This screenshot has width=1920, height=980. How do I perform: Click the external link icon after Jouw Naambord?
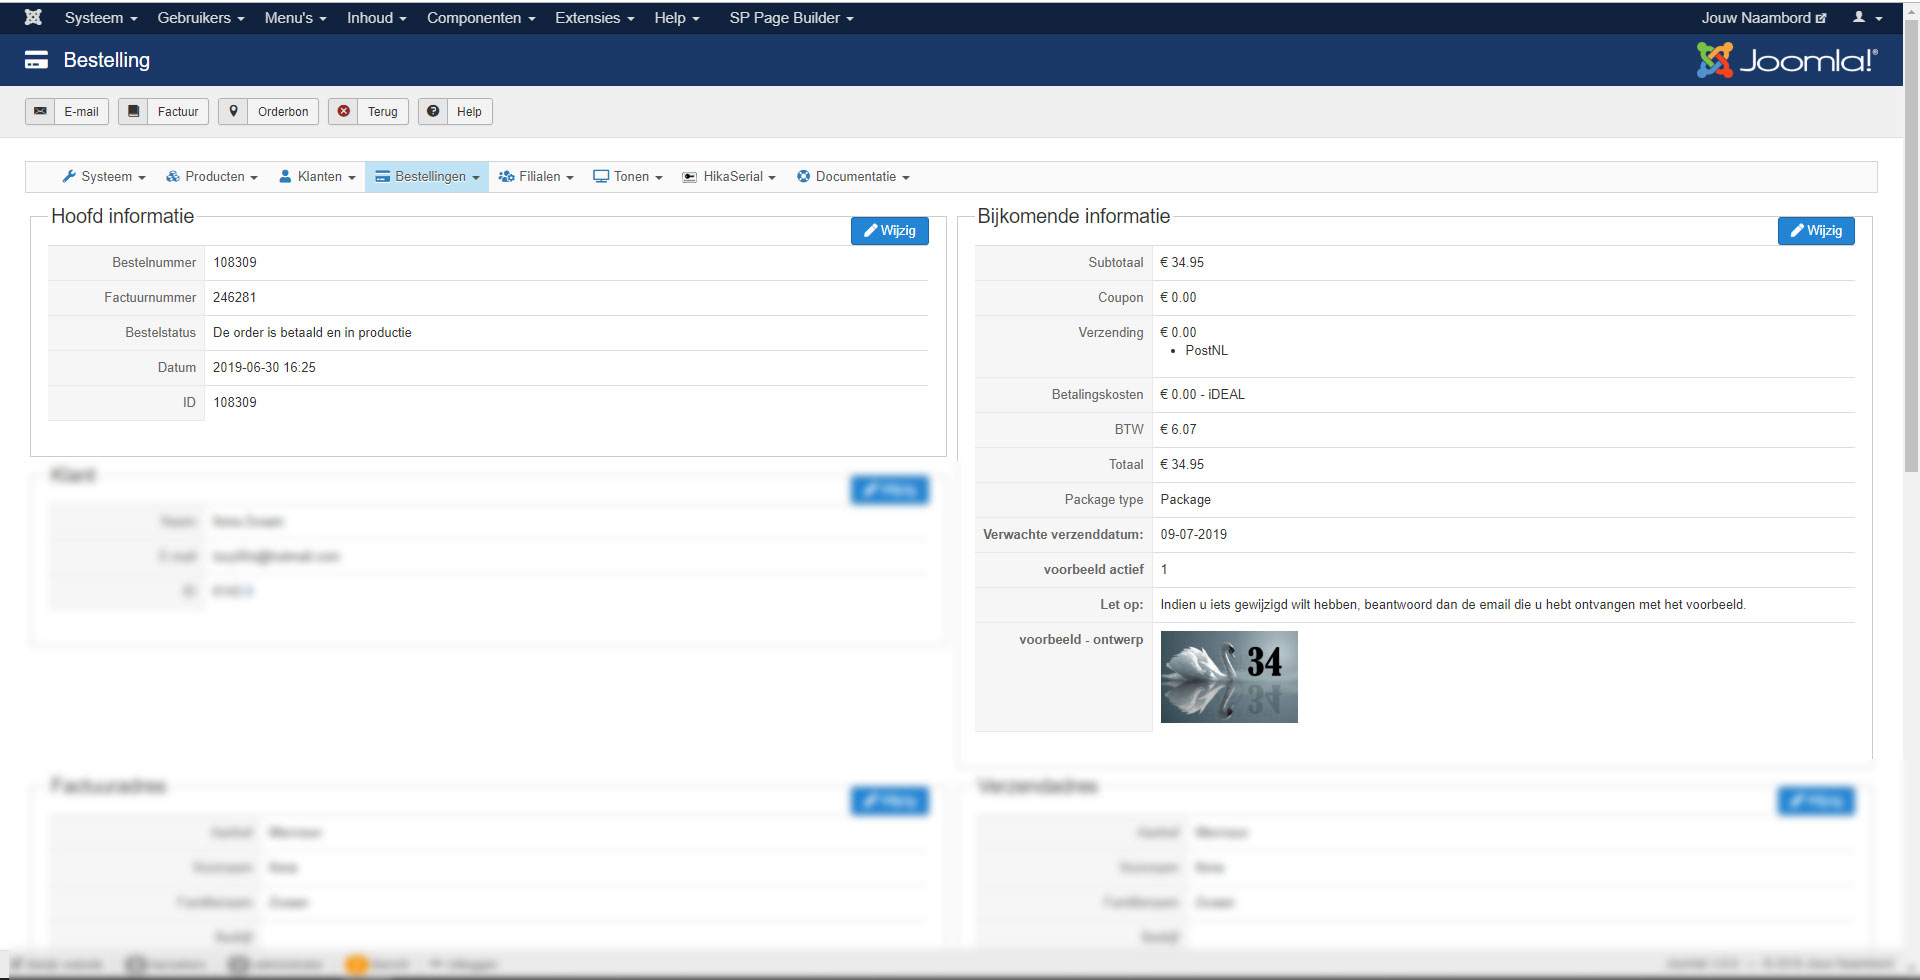[1821, 18]
